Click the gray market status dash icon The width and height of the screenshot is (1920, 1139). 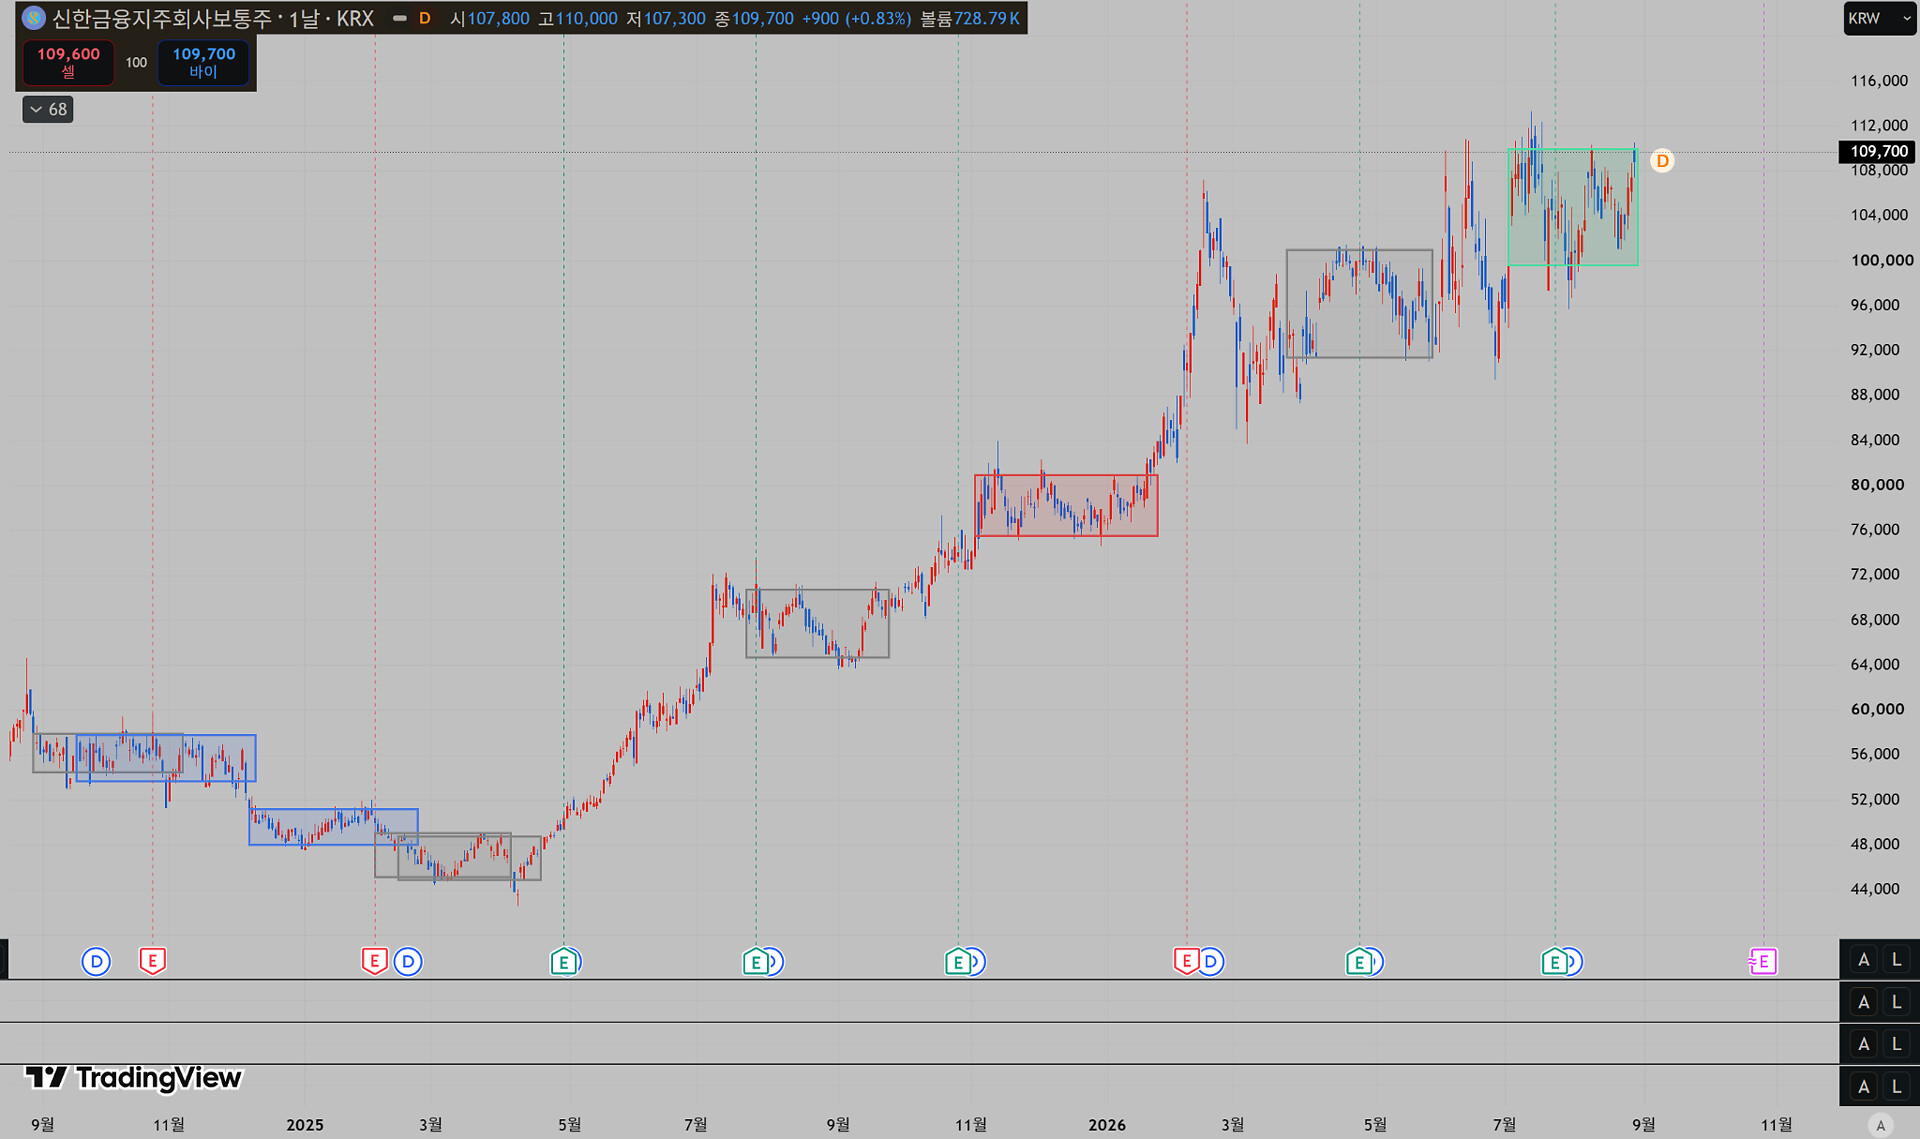[400, 18]
